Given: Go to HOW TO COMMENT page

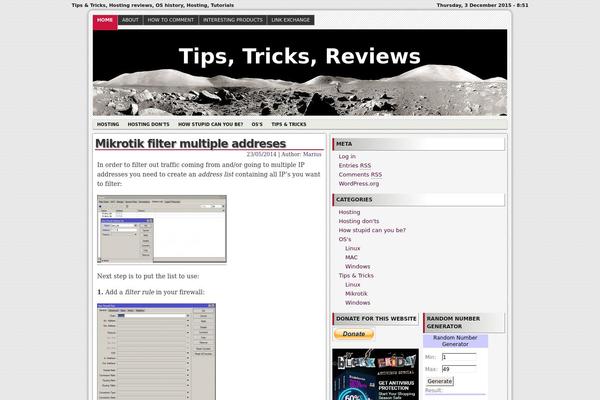Looking at the screenshot, I should pyautogui.click(x=171, y=20).
